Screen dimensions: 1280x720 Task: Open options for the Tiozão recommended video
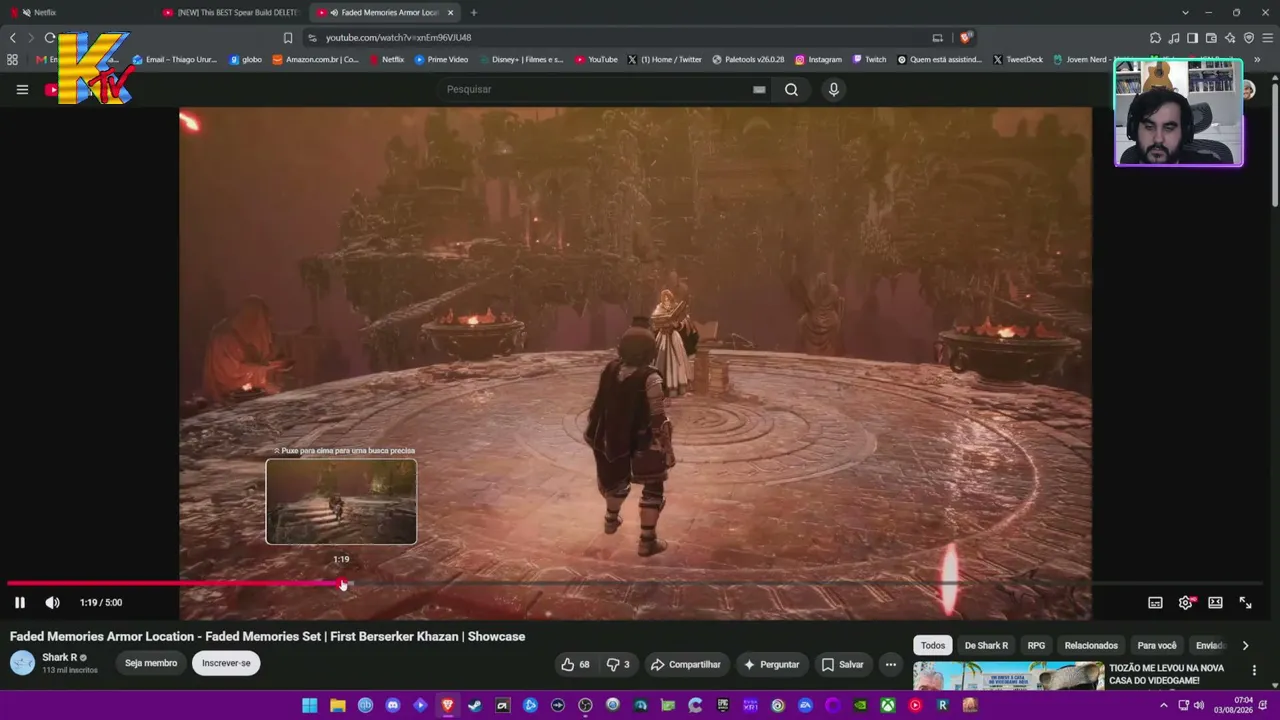coord(1254,670)
